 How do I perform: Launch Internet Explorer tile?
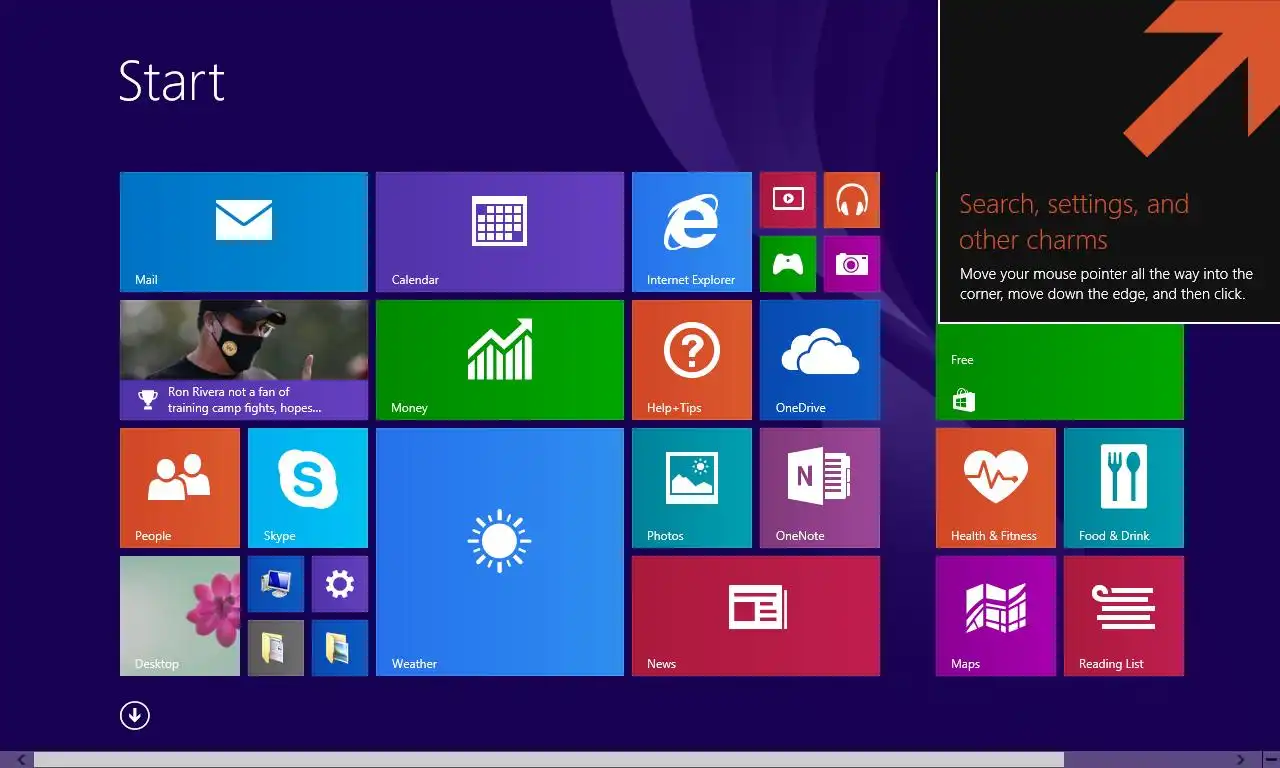point(692,232)
